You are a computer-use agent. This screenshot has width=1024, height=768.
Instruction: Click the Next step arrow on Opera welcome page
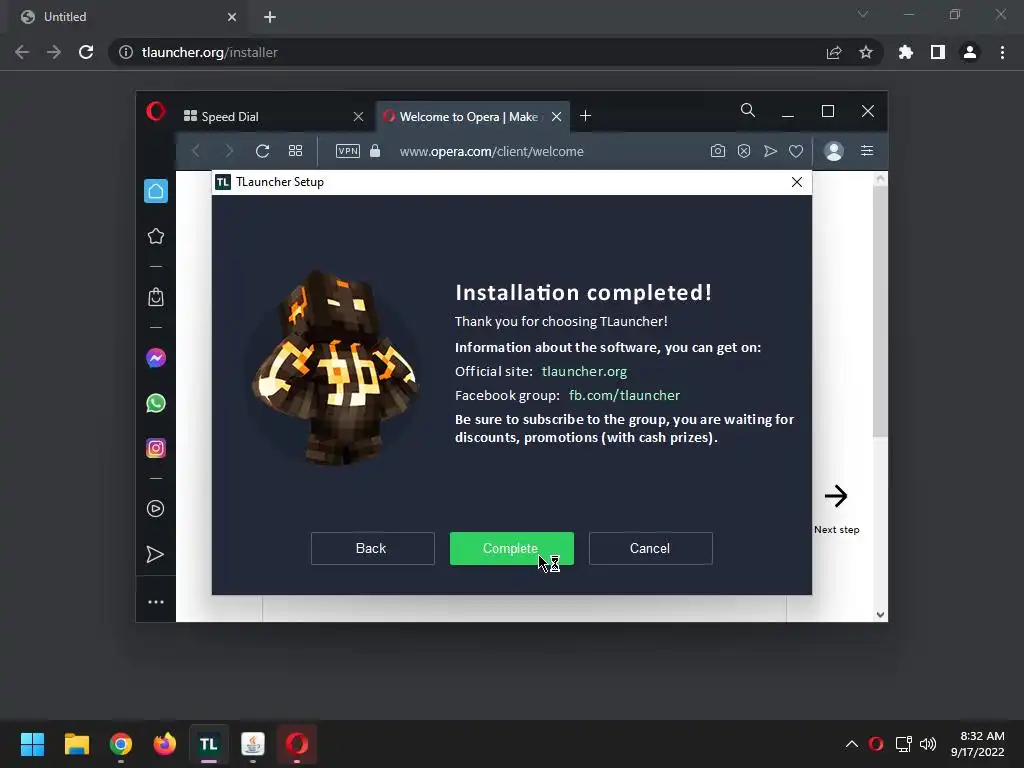point(836,496)
